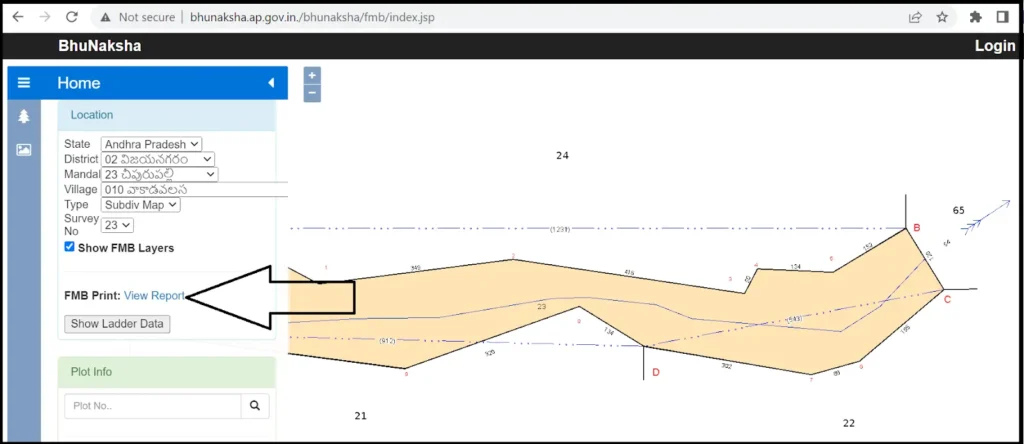The height and width of the screenshot is (444, 1024).
Task: Click the BhuNaksha title in the header
Action: tap(99, 46)
